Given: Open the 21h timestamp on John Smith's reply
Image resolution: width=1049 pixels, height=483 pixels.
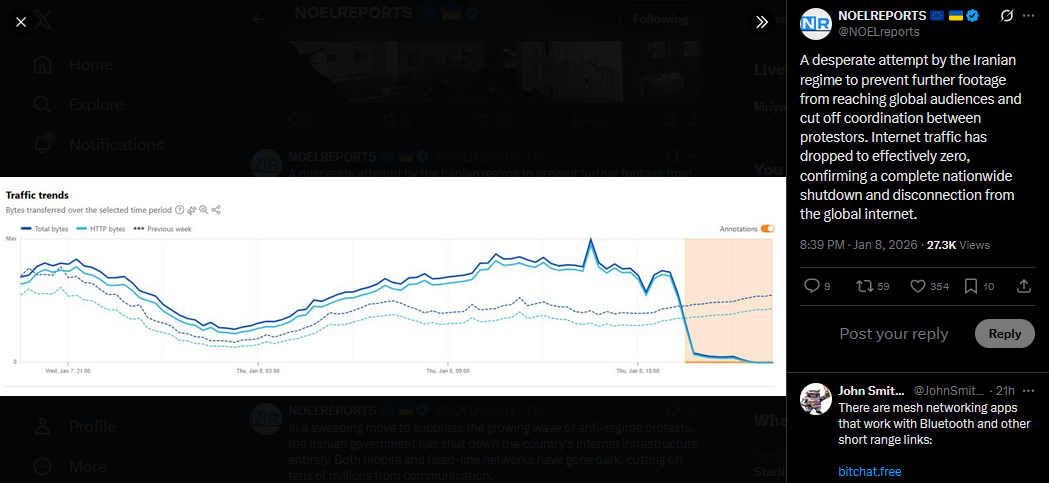Looking at the screenshot, I should [1006, 390].
